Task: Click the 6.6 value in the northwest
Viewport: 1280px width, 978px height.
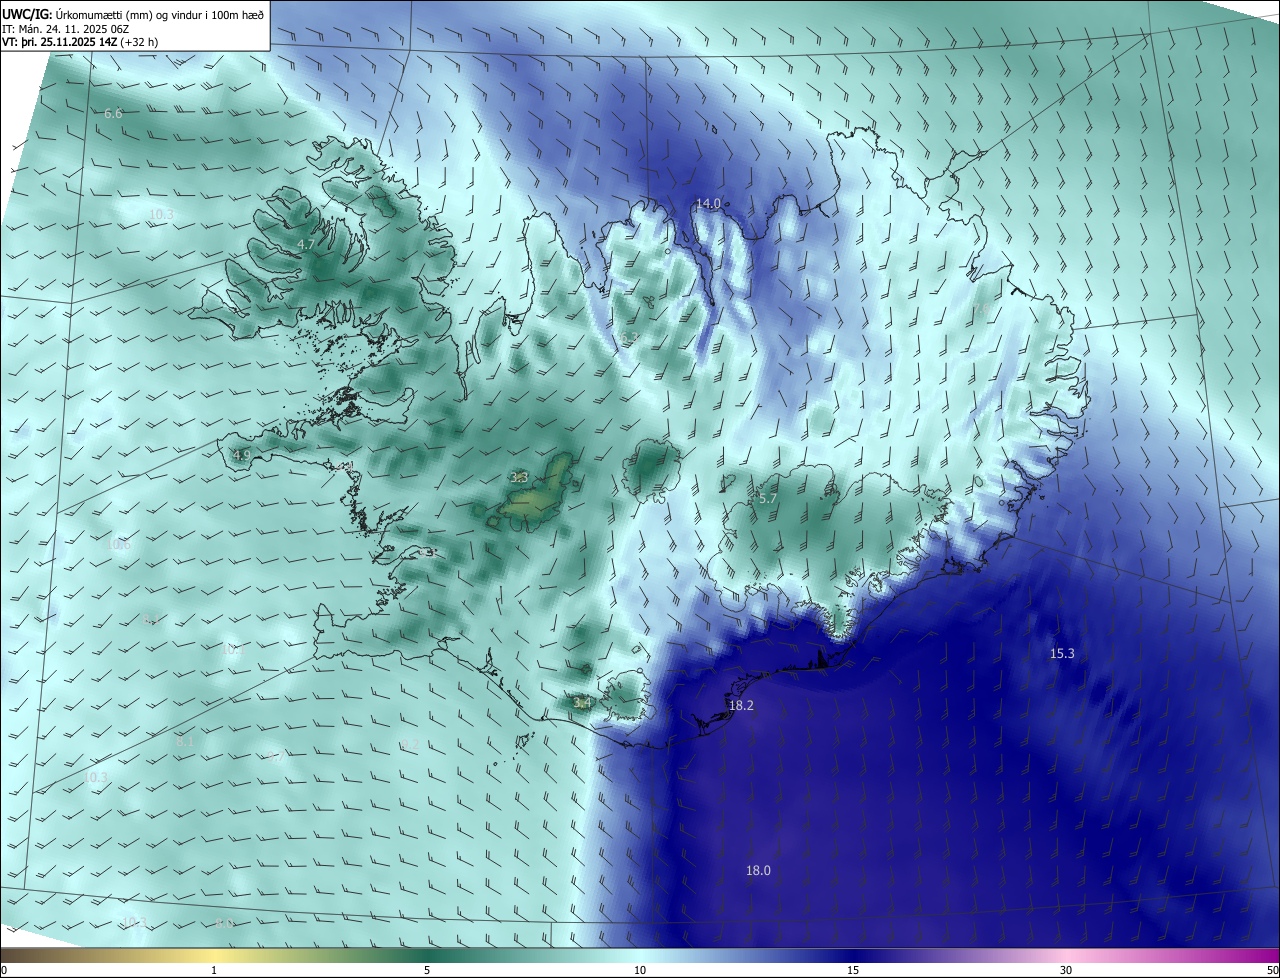Action: [x=113, y=114]
